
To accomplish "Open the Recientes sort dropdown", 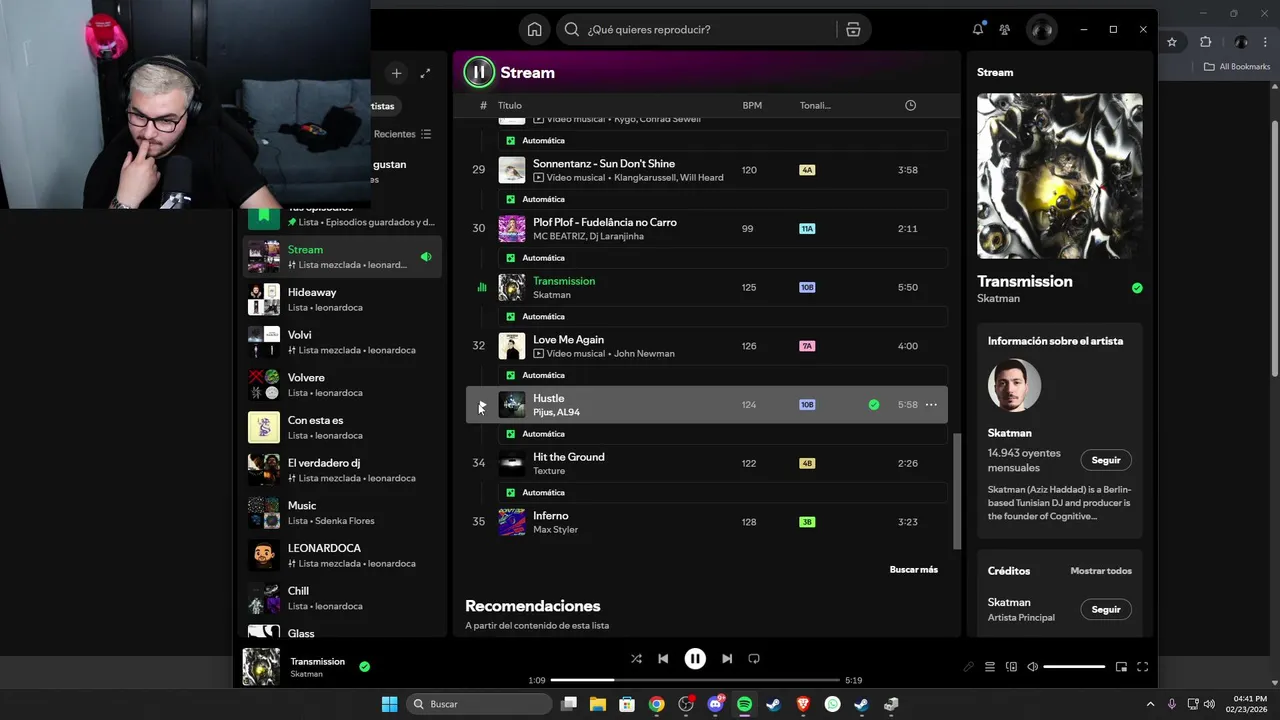I will [x=403, y=134].
